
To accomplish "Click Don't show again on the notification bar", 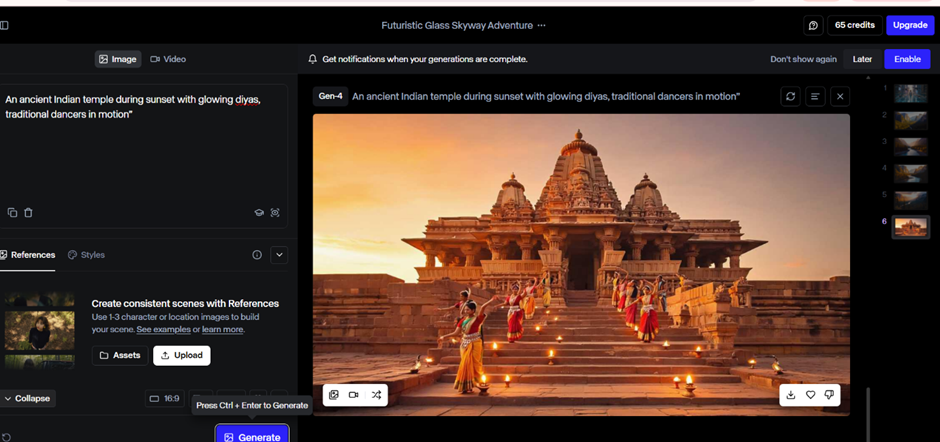I will (803, 59).
